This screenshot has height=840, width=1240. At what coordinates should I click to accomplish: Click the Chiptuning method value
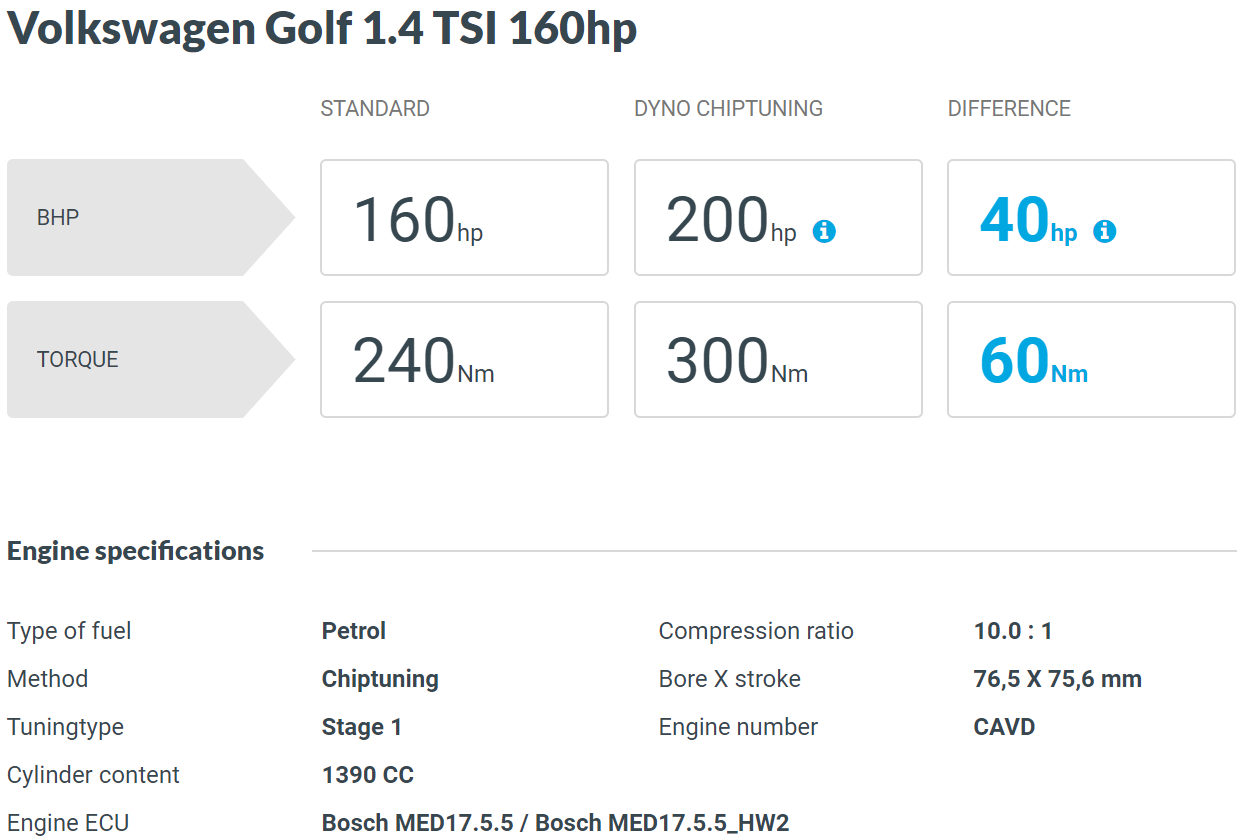click(x=380, y=679)
